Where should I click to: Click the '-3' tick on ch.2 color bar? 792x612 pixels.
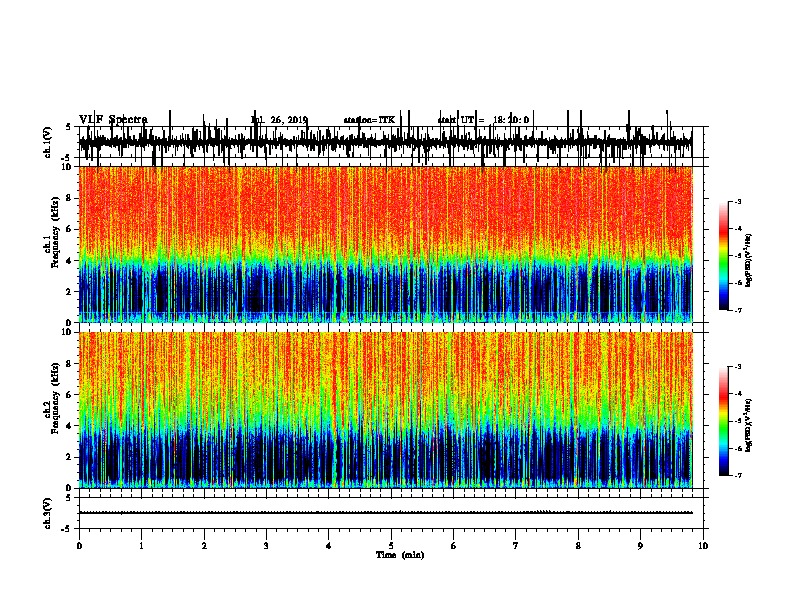pyautogui.click(x=738, y=367)
